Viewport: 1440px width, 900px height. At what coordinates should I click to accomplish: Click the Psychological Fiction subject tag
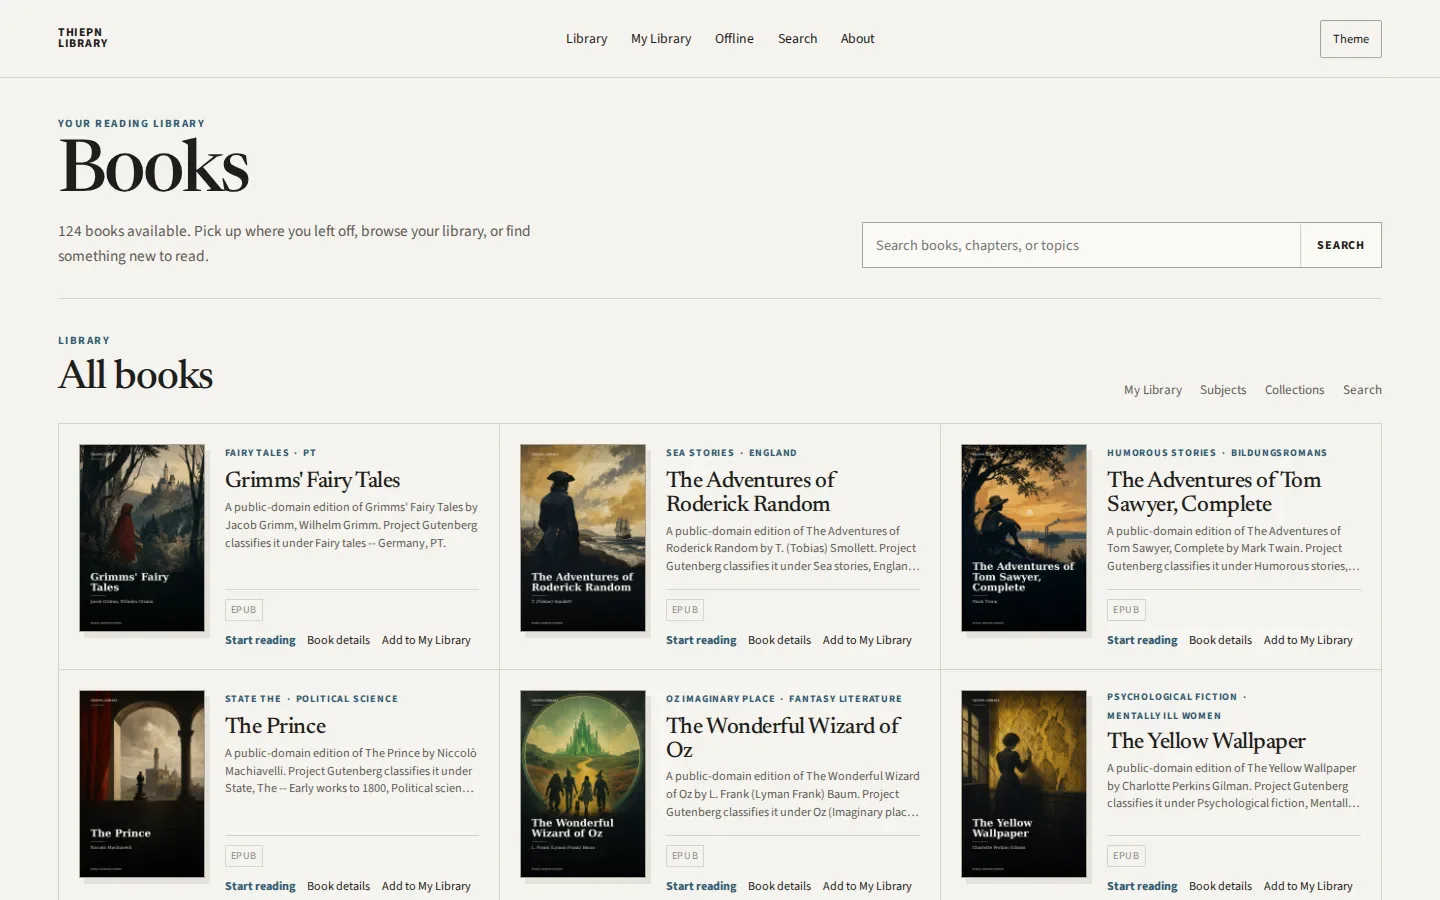click(1172, 697)
